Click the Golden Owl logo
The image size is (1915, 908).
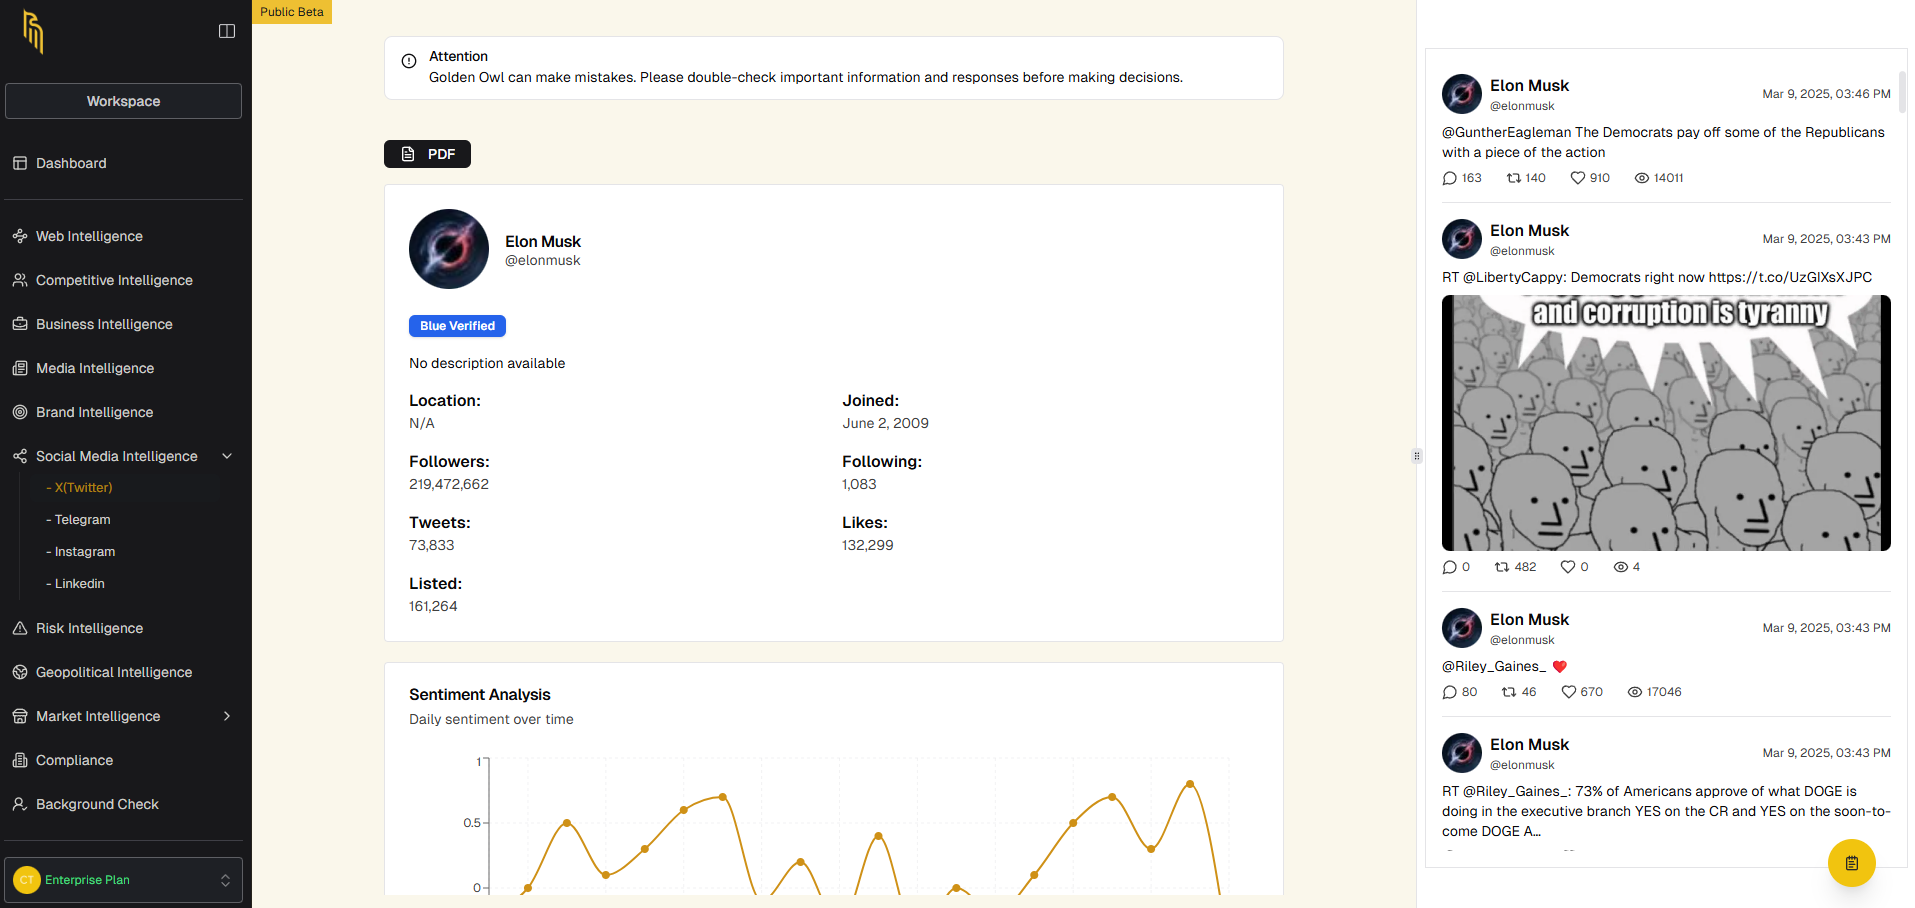pyautogui.click(x=33, y=32)
